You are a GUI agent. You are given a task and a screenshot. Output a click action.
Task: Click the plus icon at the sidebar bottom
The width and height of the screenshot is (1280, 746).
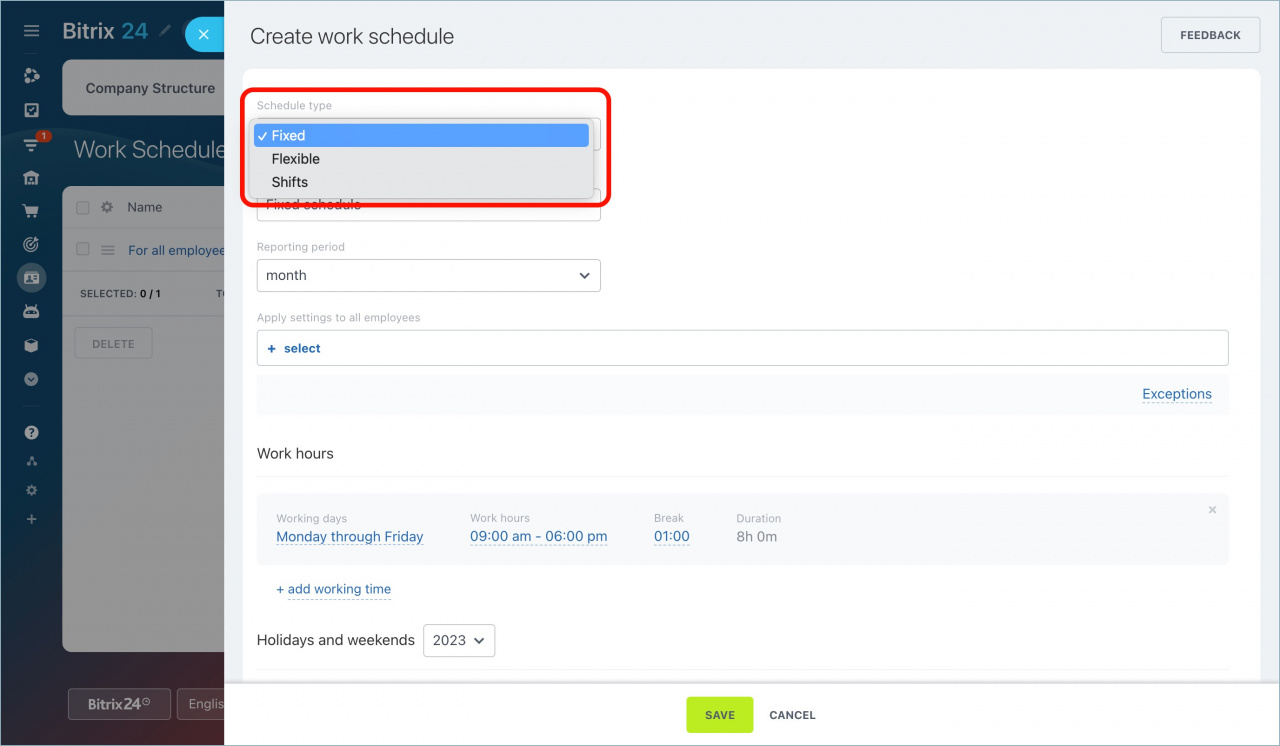[31, 519]
